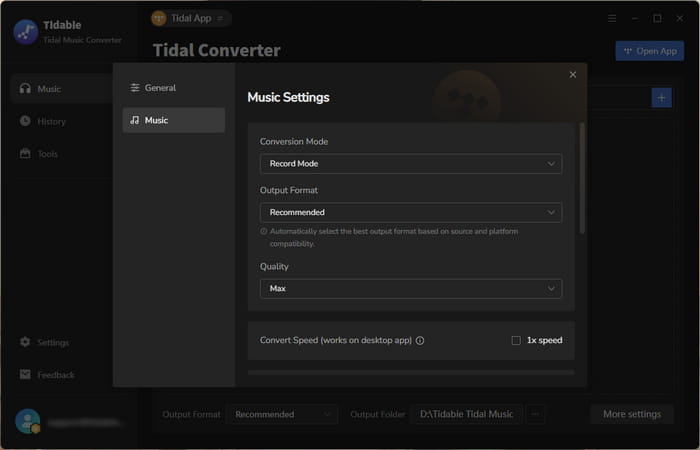The width and height of the screenshot is (700, 450).
Task: Click the Open App button
Action: (x=650, y=51)
